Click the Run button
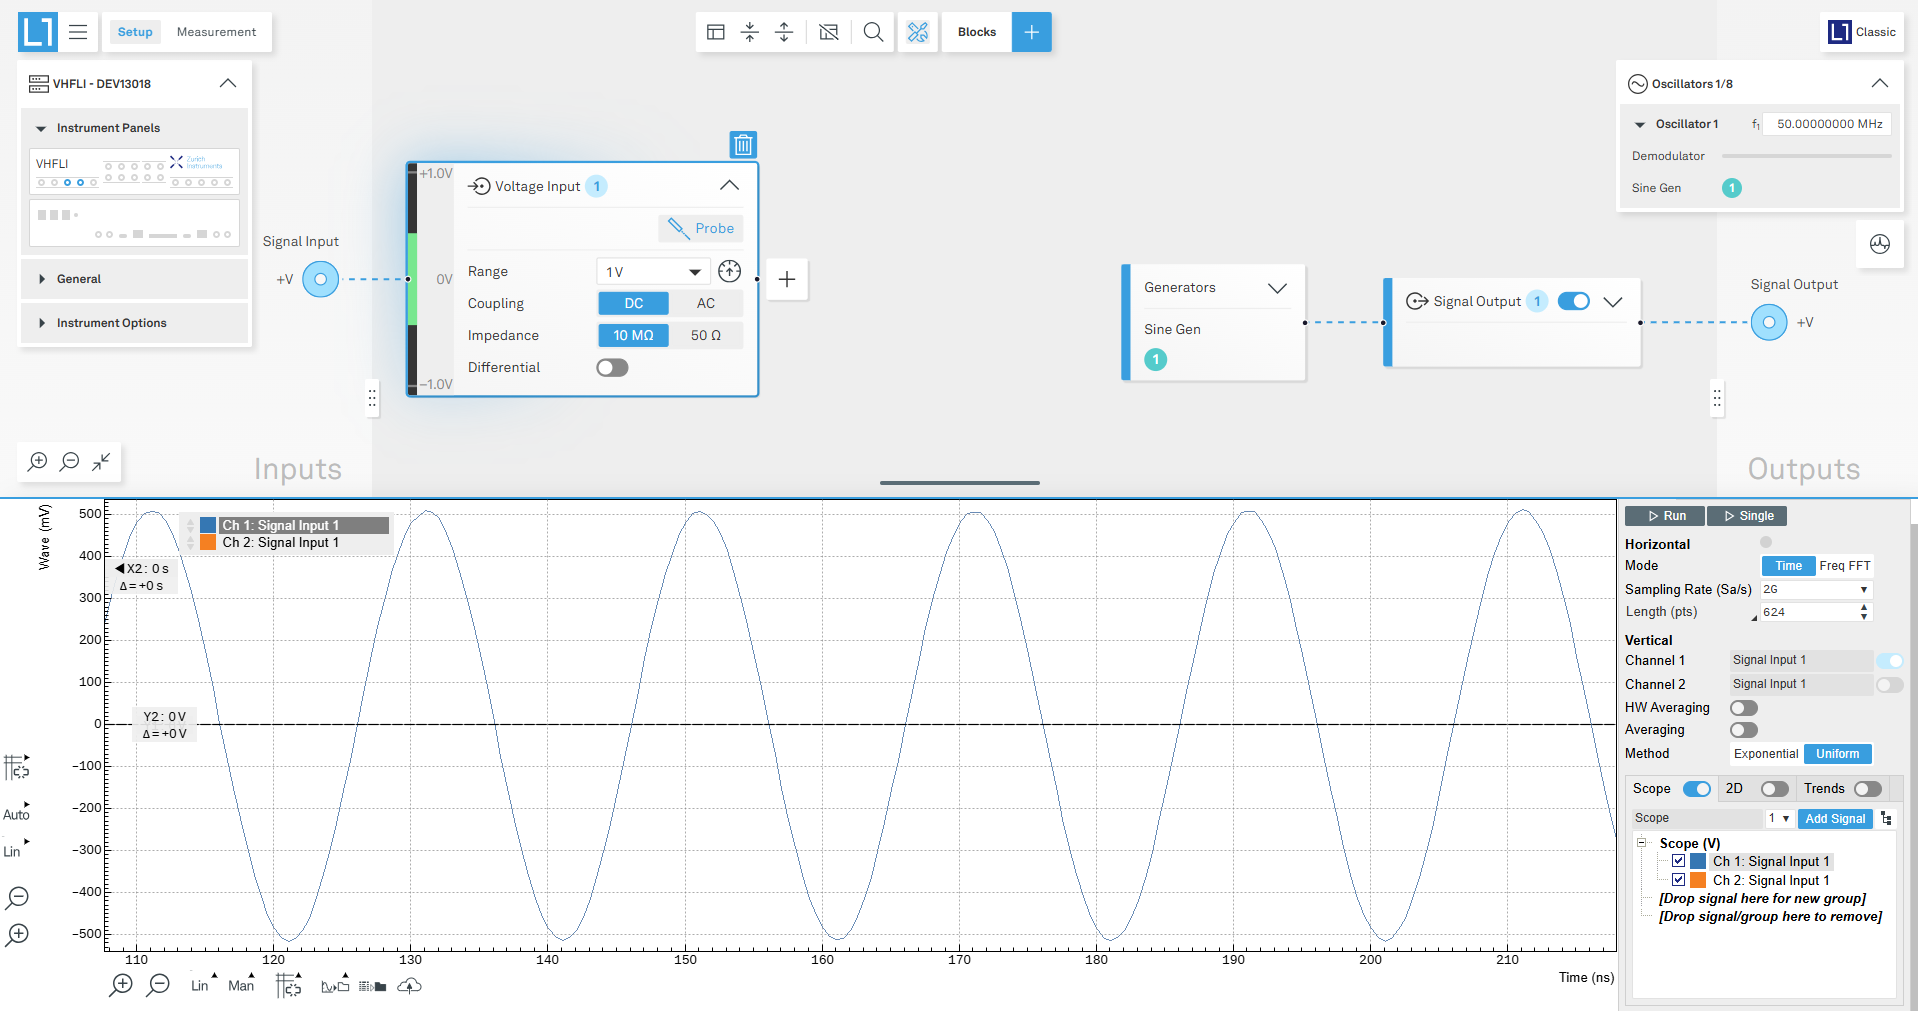The image size is (1918, 1011). 1665,516
